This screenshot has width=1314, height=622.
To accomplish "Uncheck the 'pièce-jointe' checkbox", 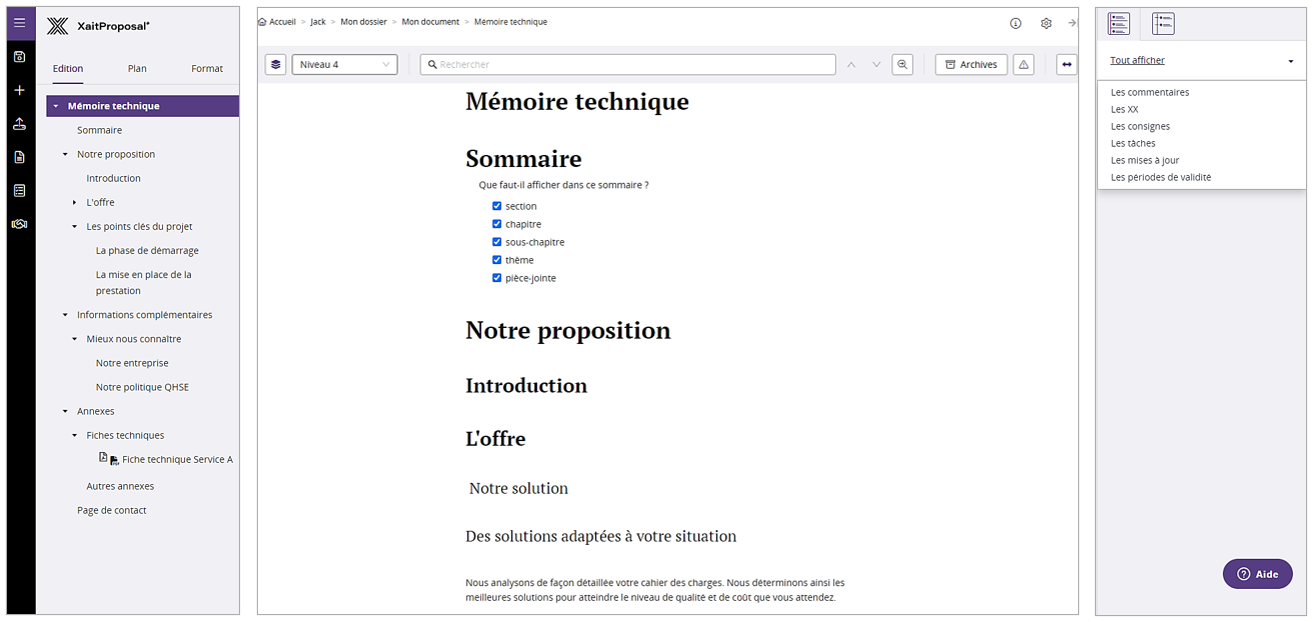I will (496, 278).
